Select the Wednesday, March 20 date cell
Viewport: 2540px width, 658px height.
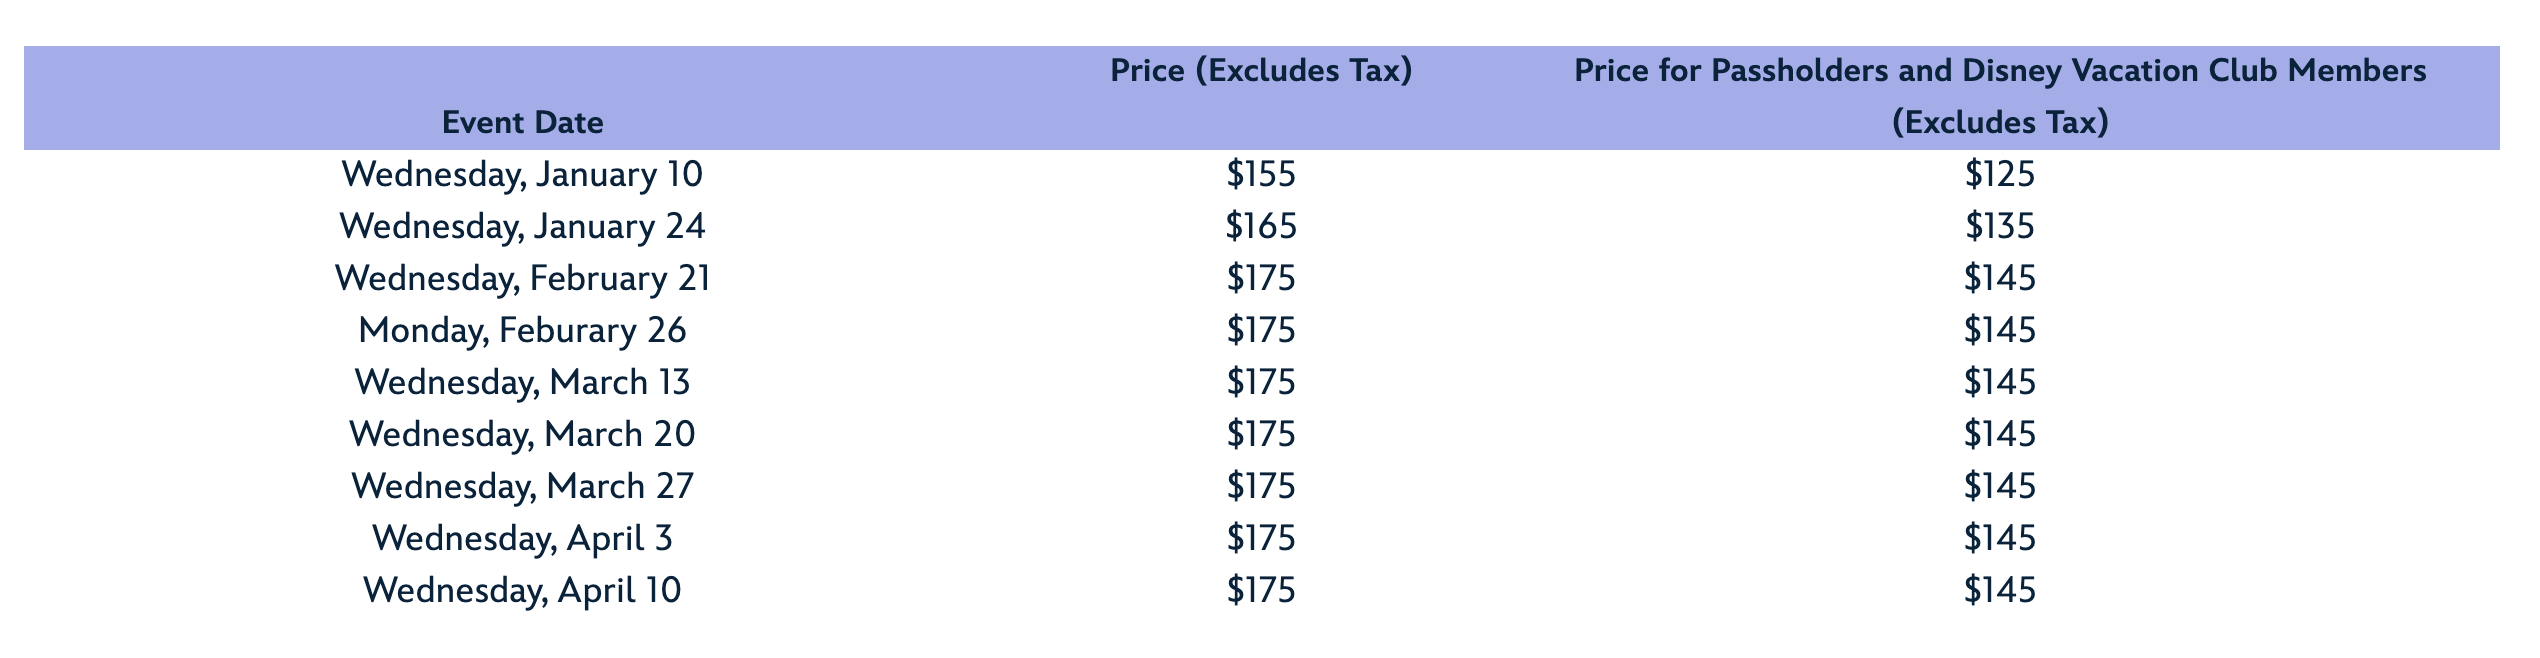tap(523, 435)
